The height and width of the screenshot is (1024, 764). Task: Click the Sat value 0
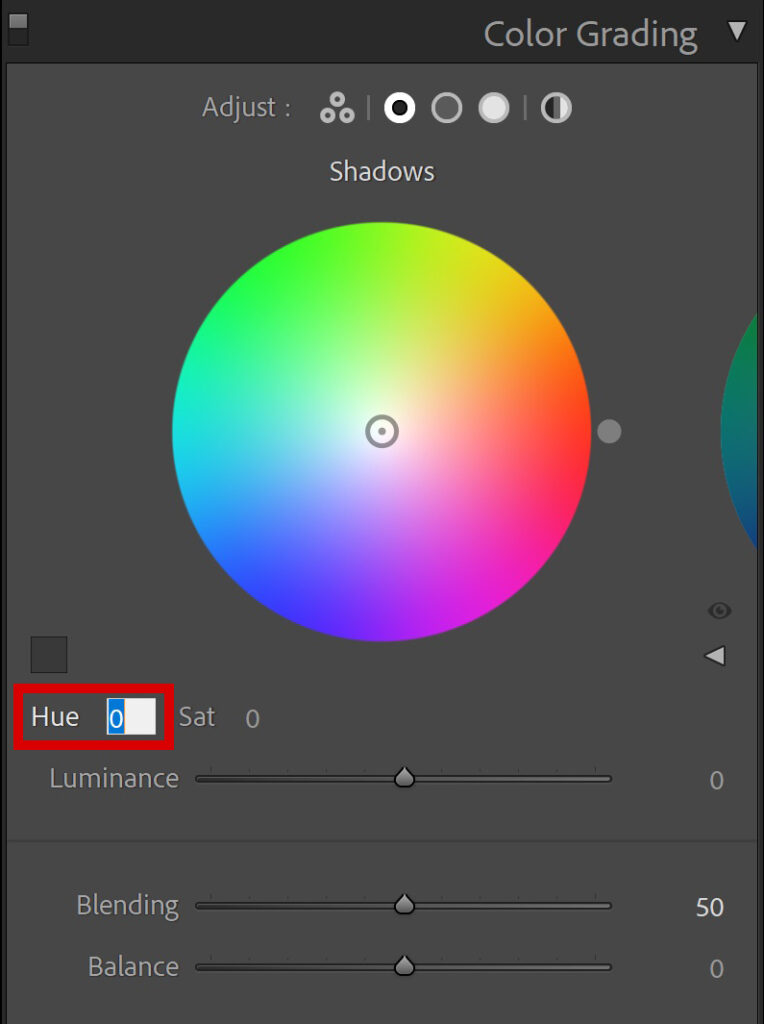[253, 718]
